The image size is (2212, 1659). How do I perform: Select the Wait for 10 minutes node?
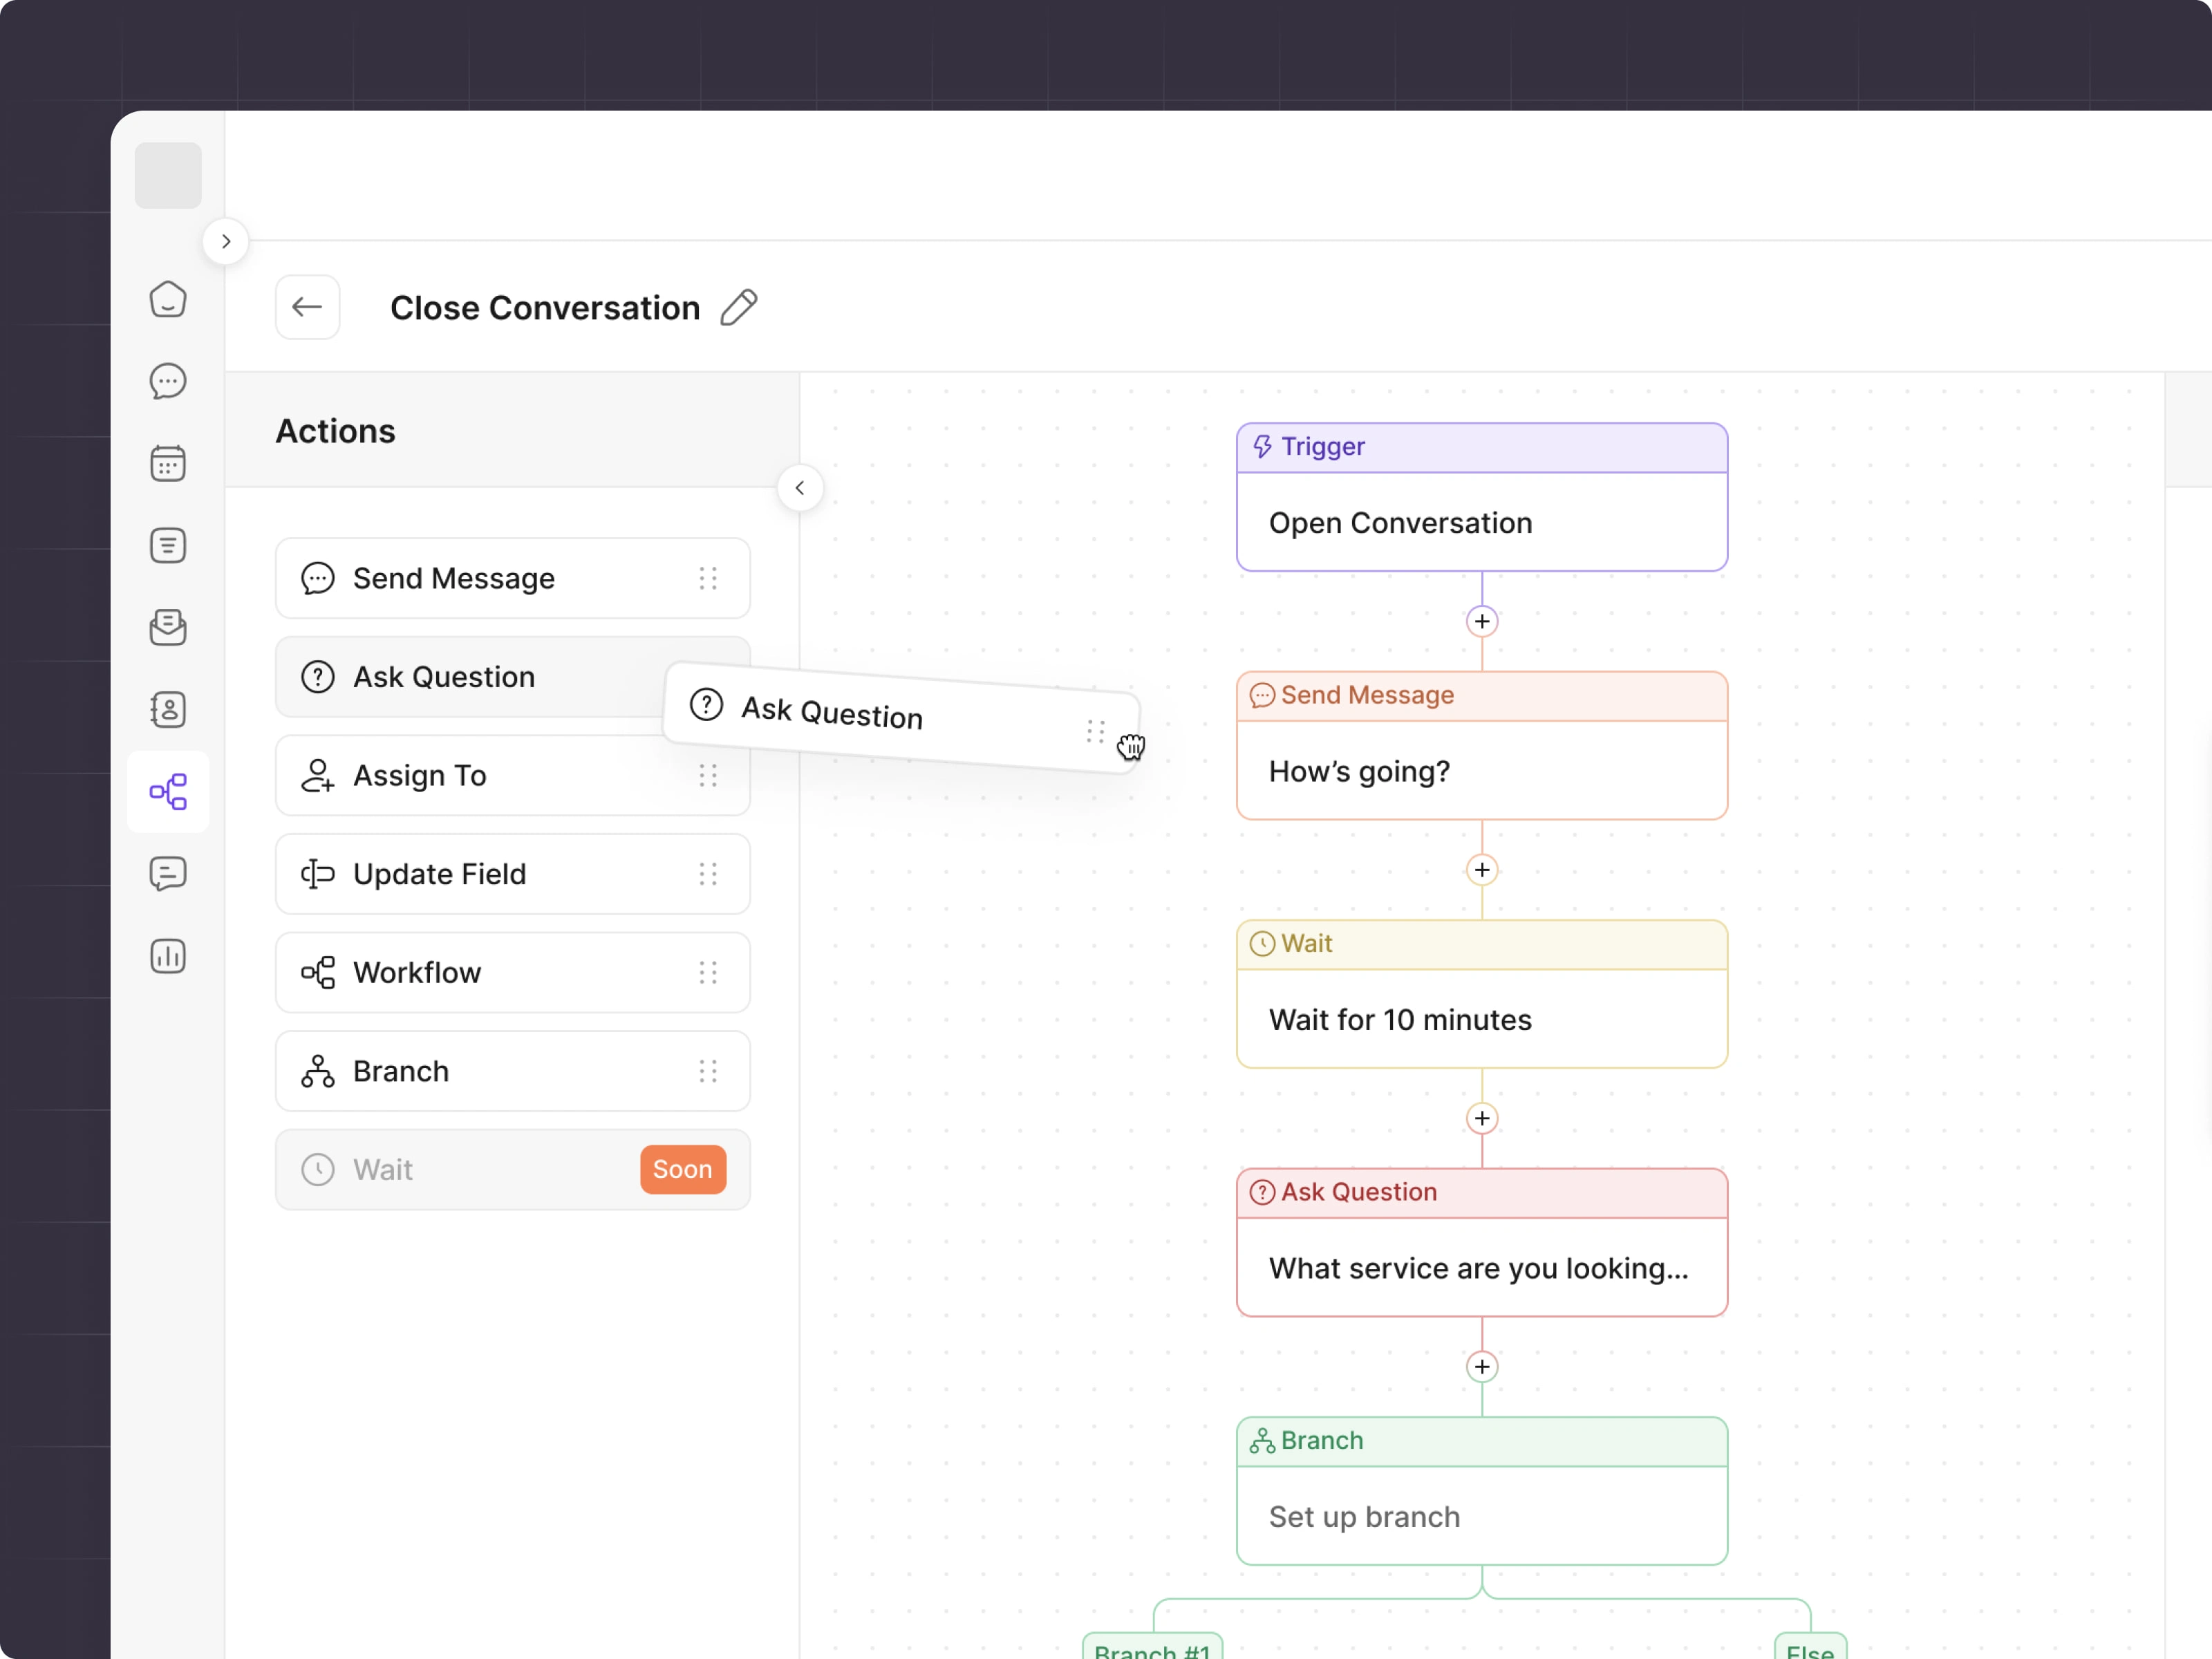coord(1481,1019)
